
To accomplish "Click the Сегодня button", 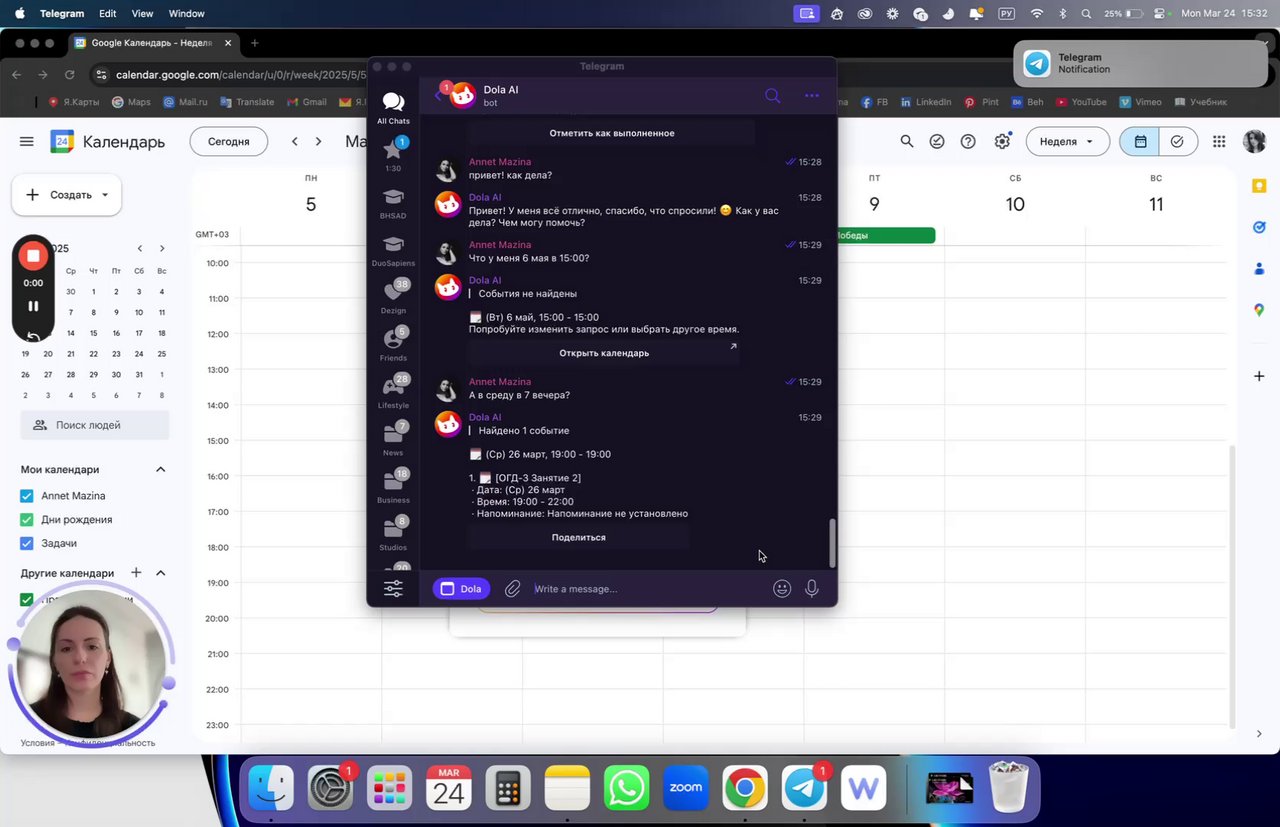I will pos(229,142).
